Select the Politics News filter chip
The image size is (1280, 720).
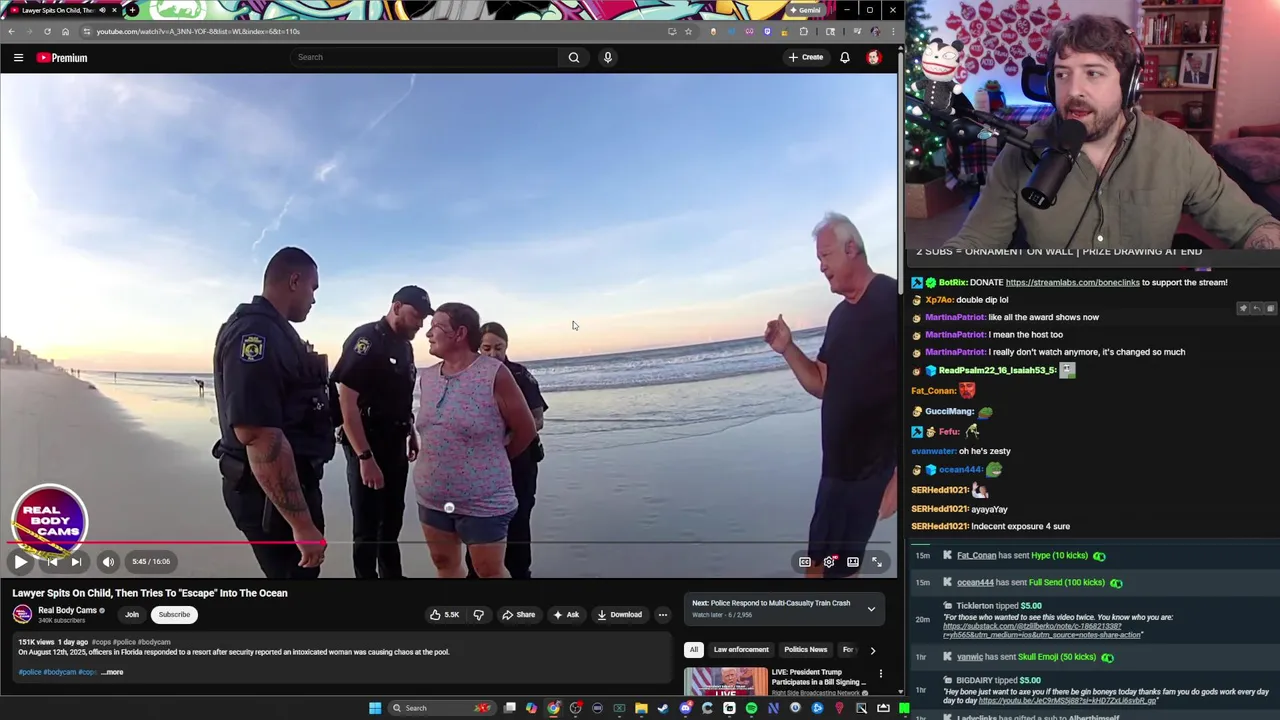coord(805,650)
